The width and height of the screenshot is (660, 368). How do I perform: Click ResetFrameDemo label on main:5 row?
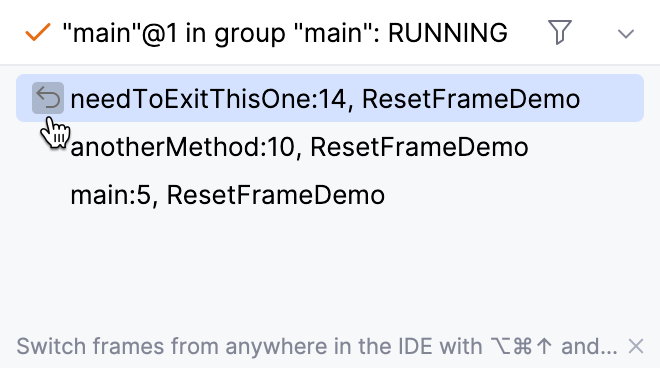point(276,195)
